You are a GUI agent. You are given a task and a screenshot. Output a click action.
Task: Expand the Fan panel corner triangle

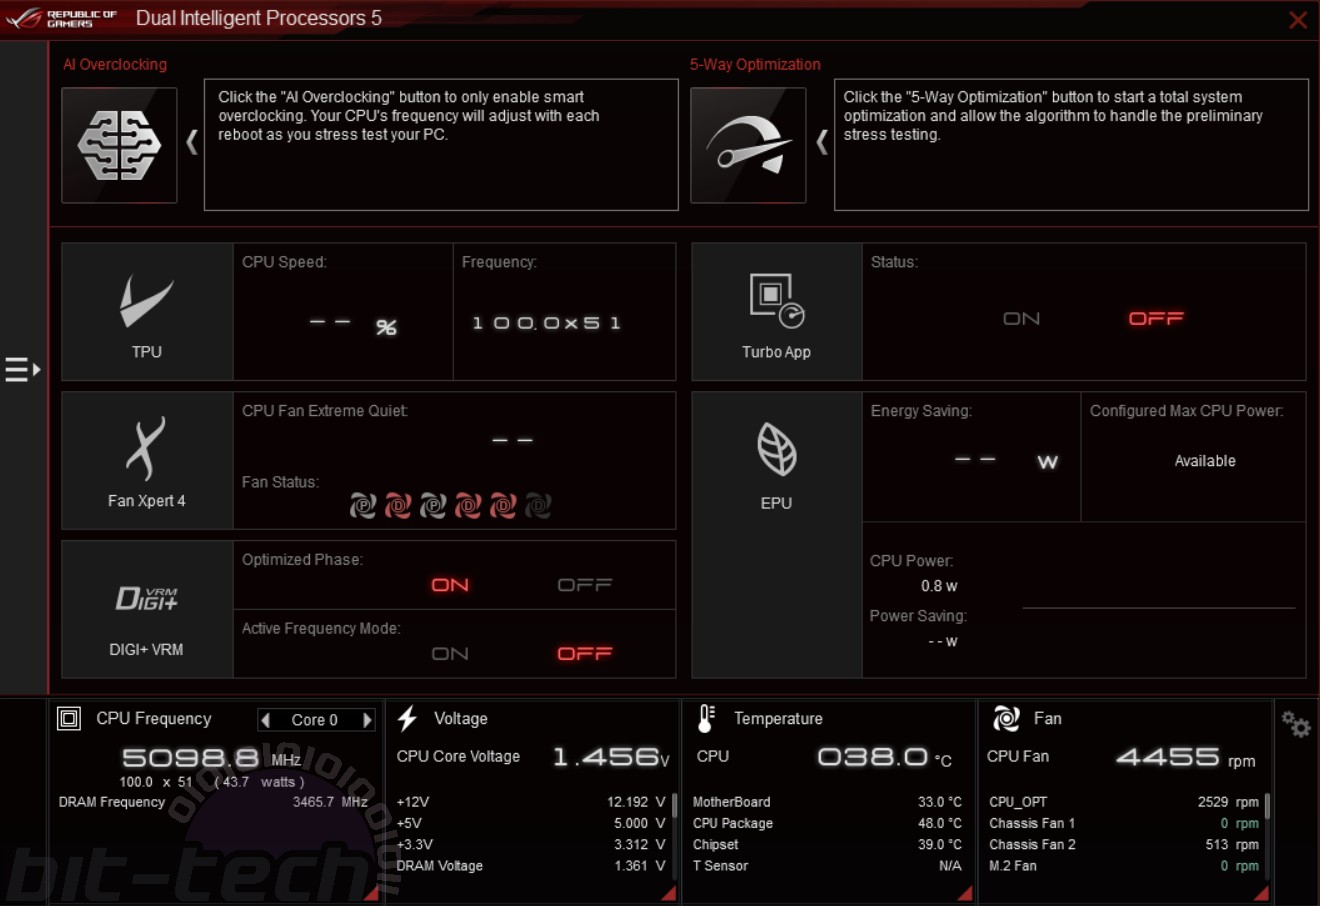[1261, 893]
